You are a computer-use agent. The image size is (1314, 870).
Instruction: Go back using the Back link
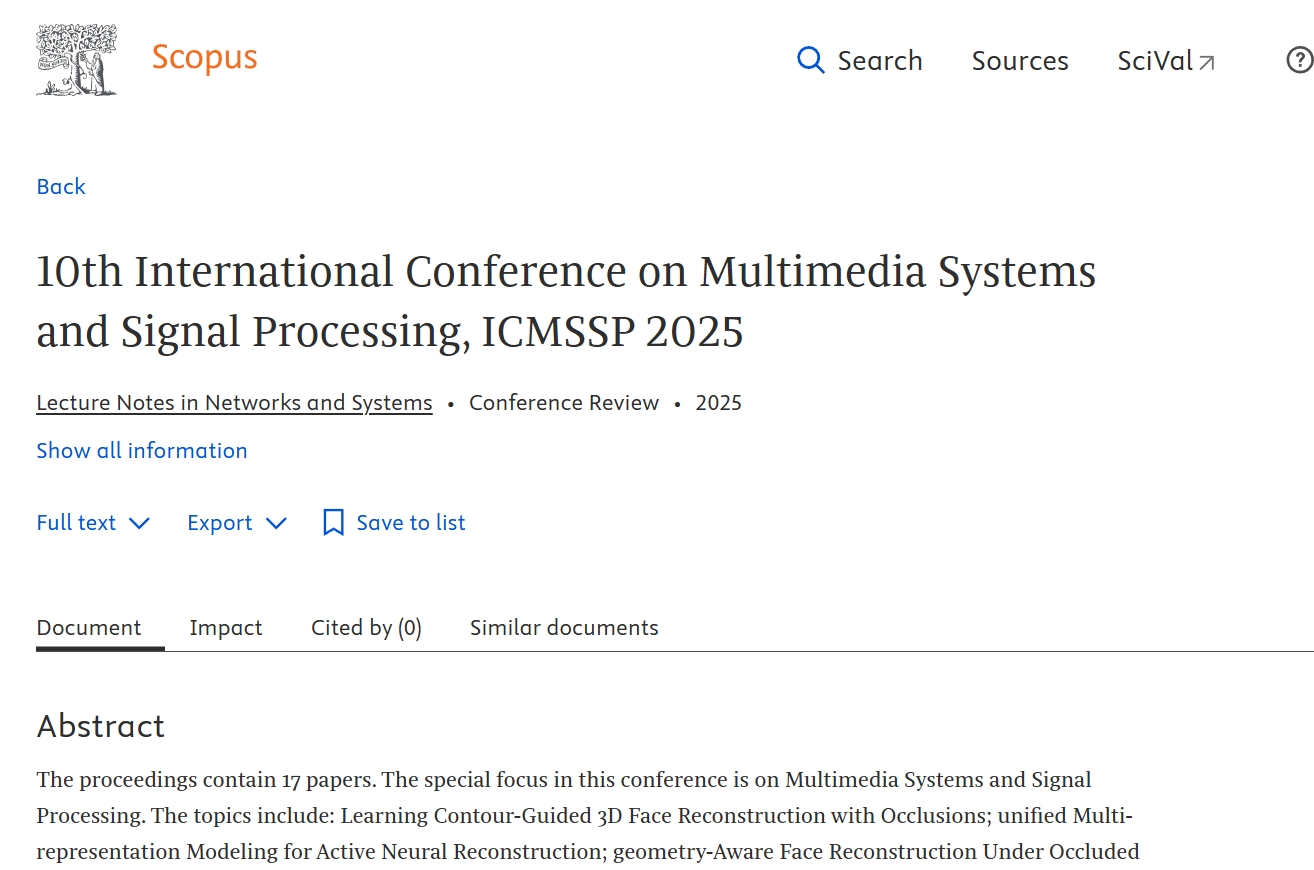point(61,187)
